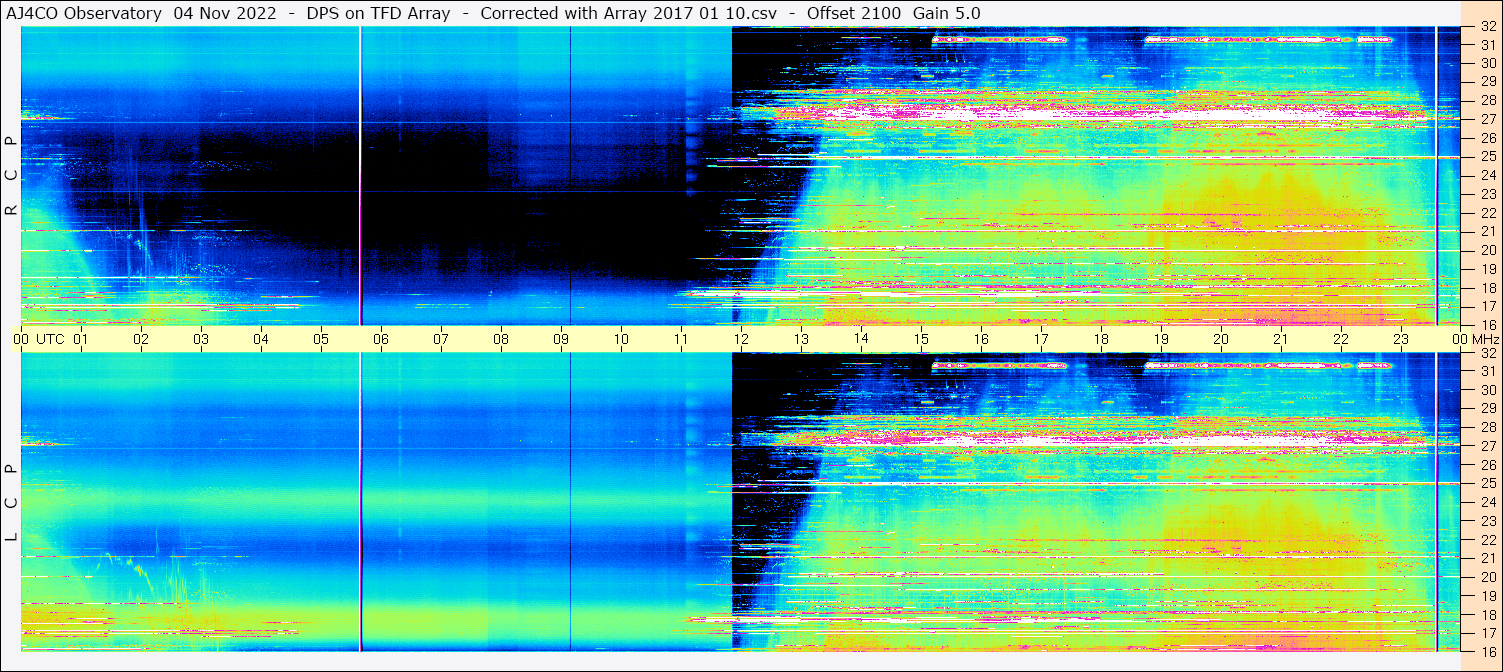The height and width of the screenshot is (672, 1503).
Task: Click "27" MHz tick of LCP panel
Action: pyautogui.click(x=1488, y=446)
